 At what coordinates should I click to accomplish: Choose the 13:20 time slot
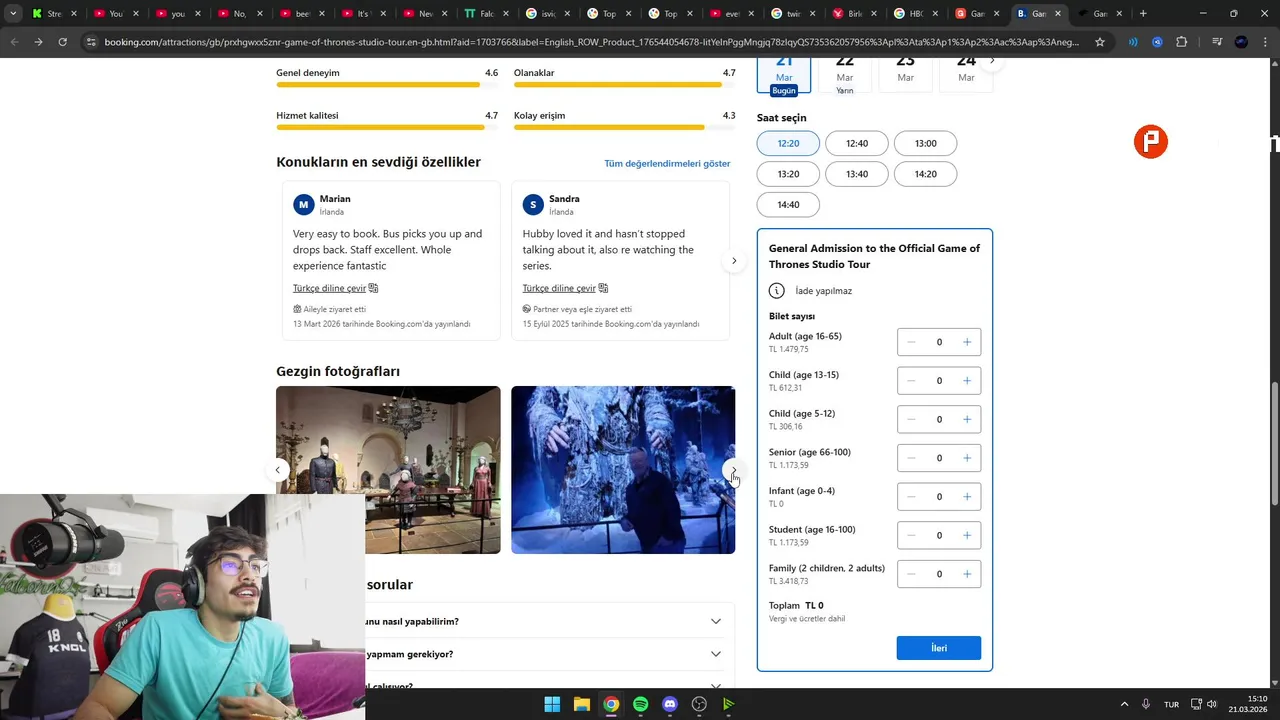[x=788, y=174]
